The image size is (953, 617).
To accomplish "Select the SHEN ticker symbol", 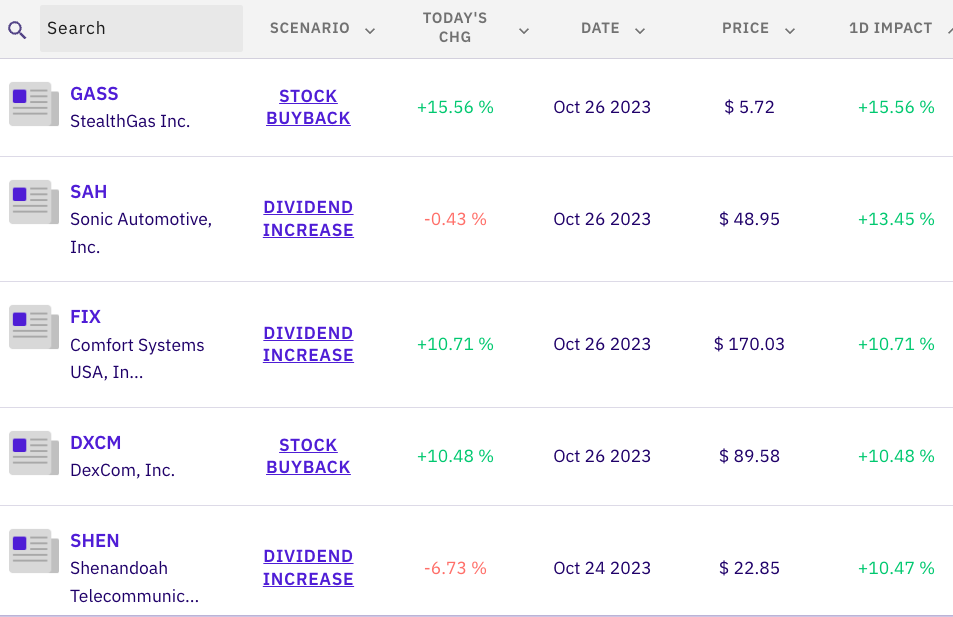I will [95, 541].
